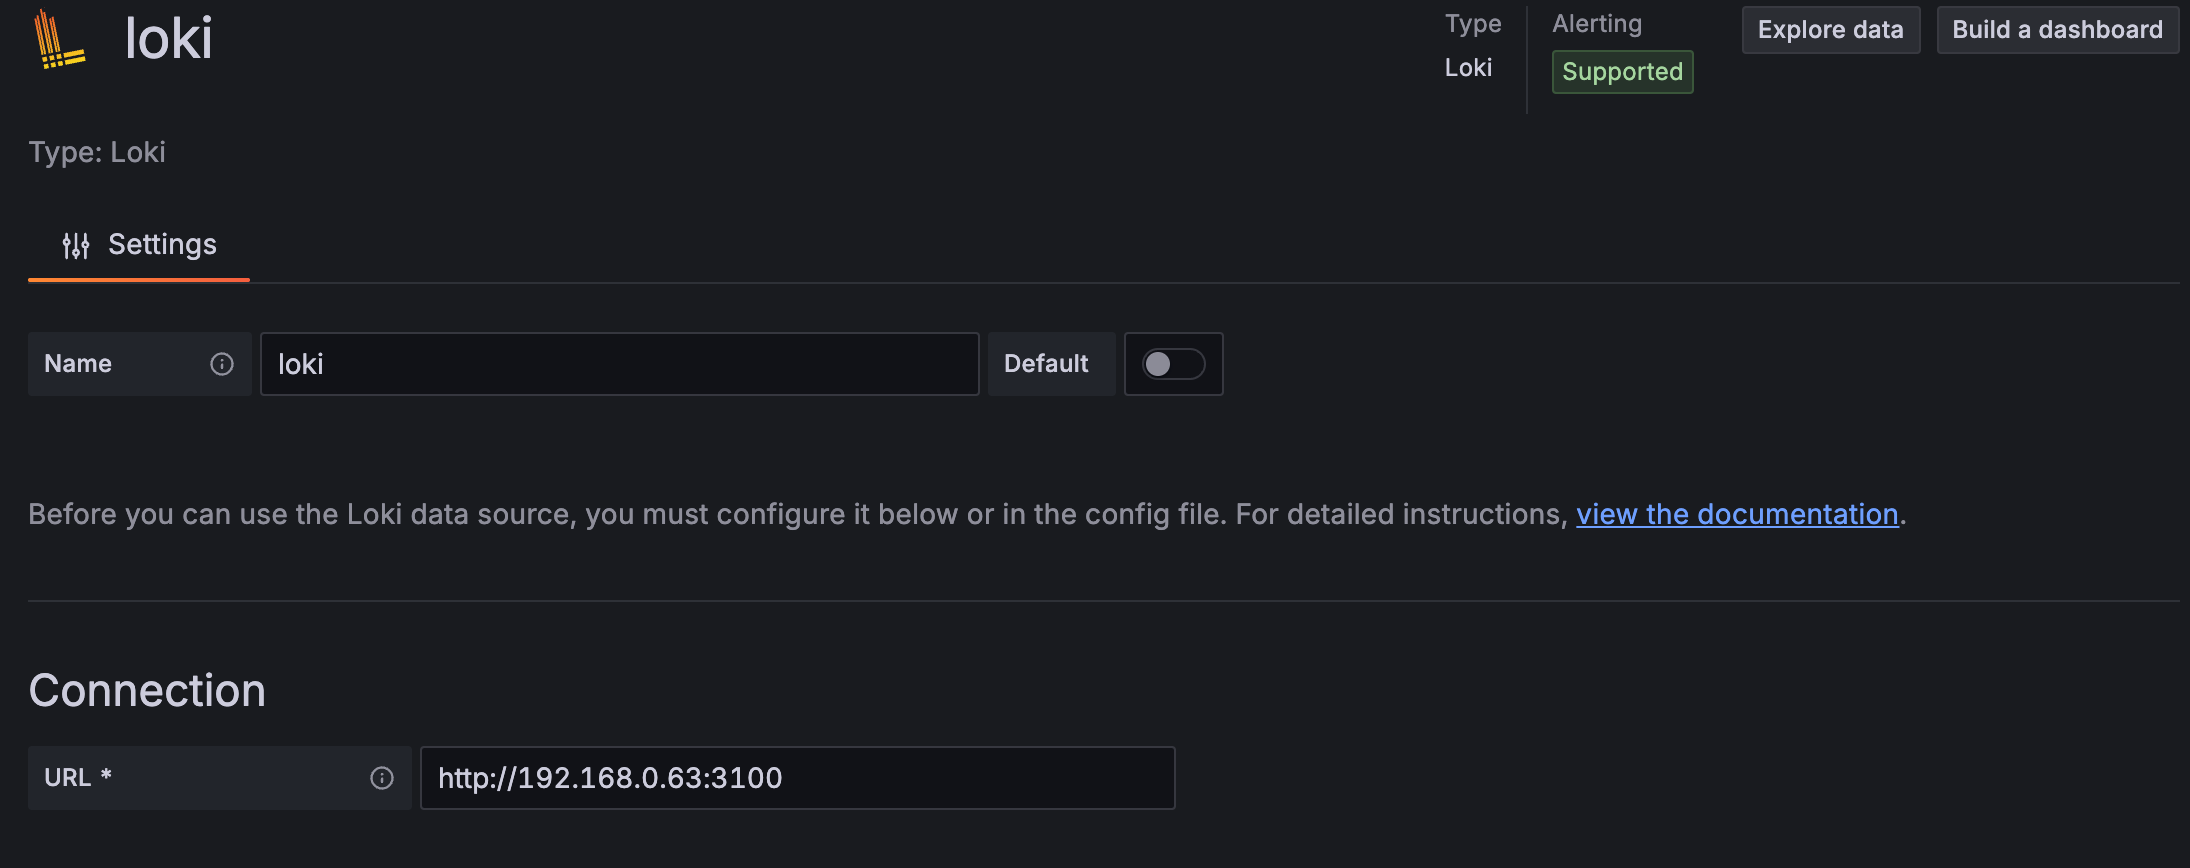Image resolution: width=2190 pixels, height=868 pixels.
Task: Open the Settings tab
Action: pos(140,245)
